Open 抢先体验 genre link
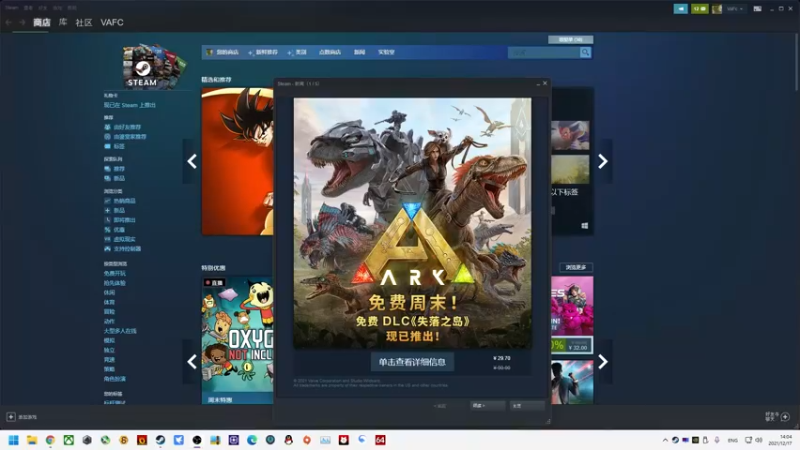Viewport: 800px width, 450px height. click(x=115, y=283)
